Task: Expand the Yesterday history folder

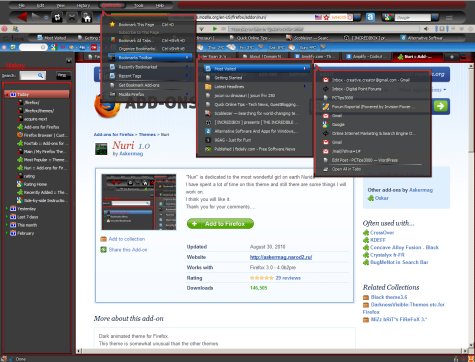Action: 7,209
